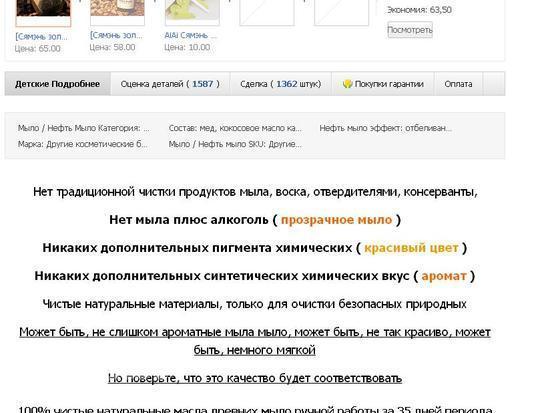Click fifth empty product thumbnail placeholder

(x=341, y=13)
